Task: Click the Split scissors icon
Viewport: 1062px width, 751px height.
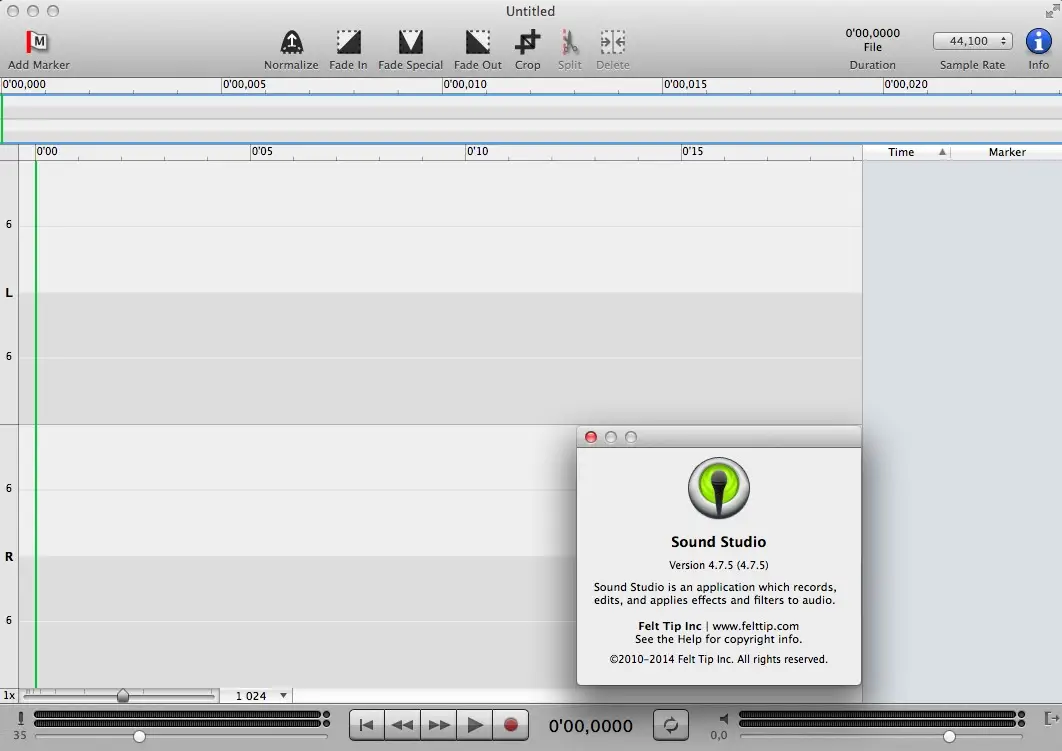Action: coord(570,42)
